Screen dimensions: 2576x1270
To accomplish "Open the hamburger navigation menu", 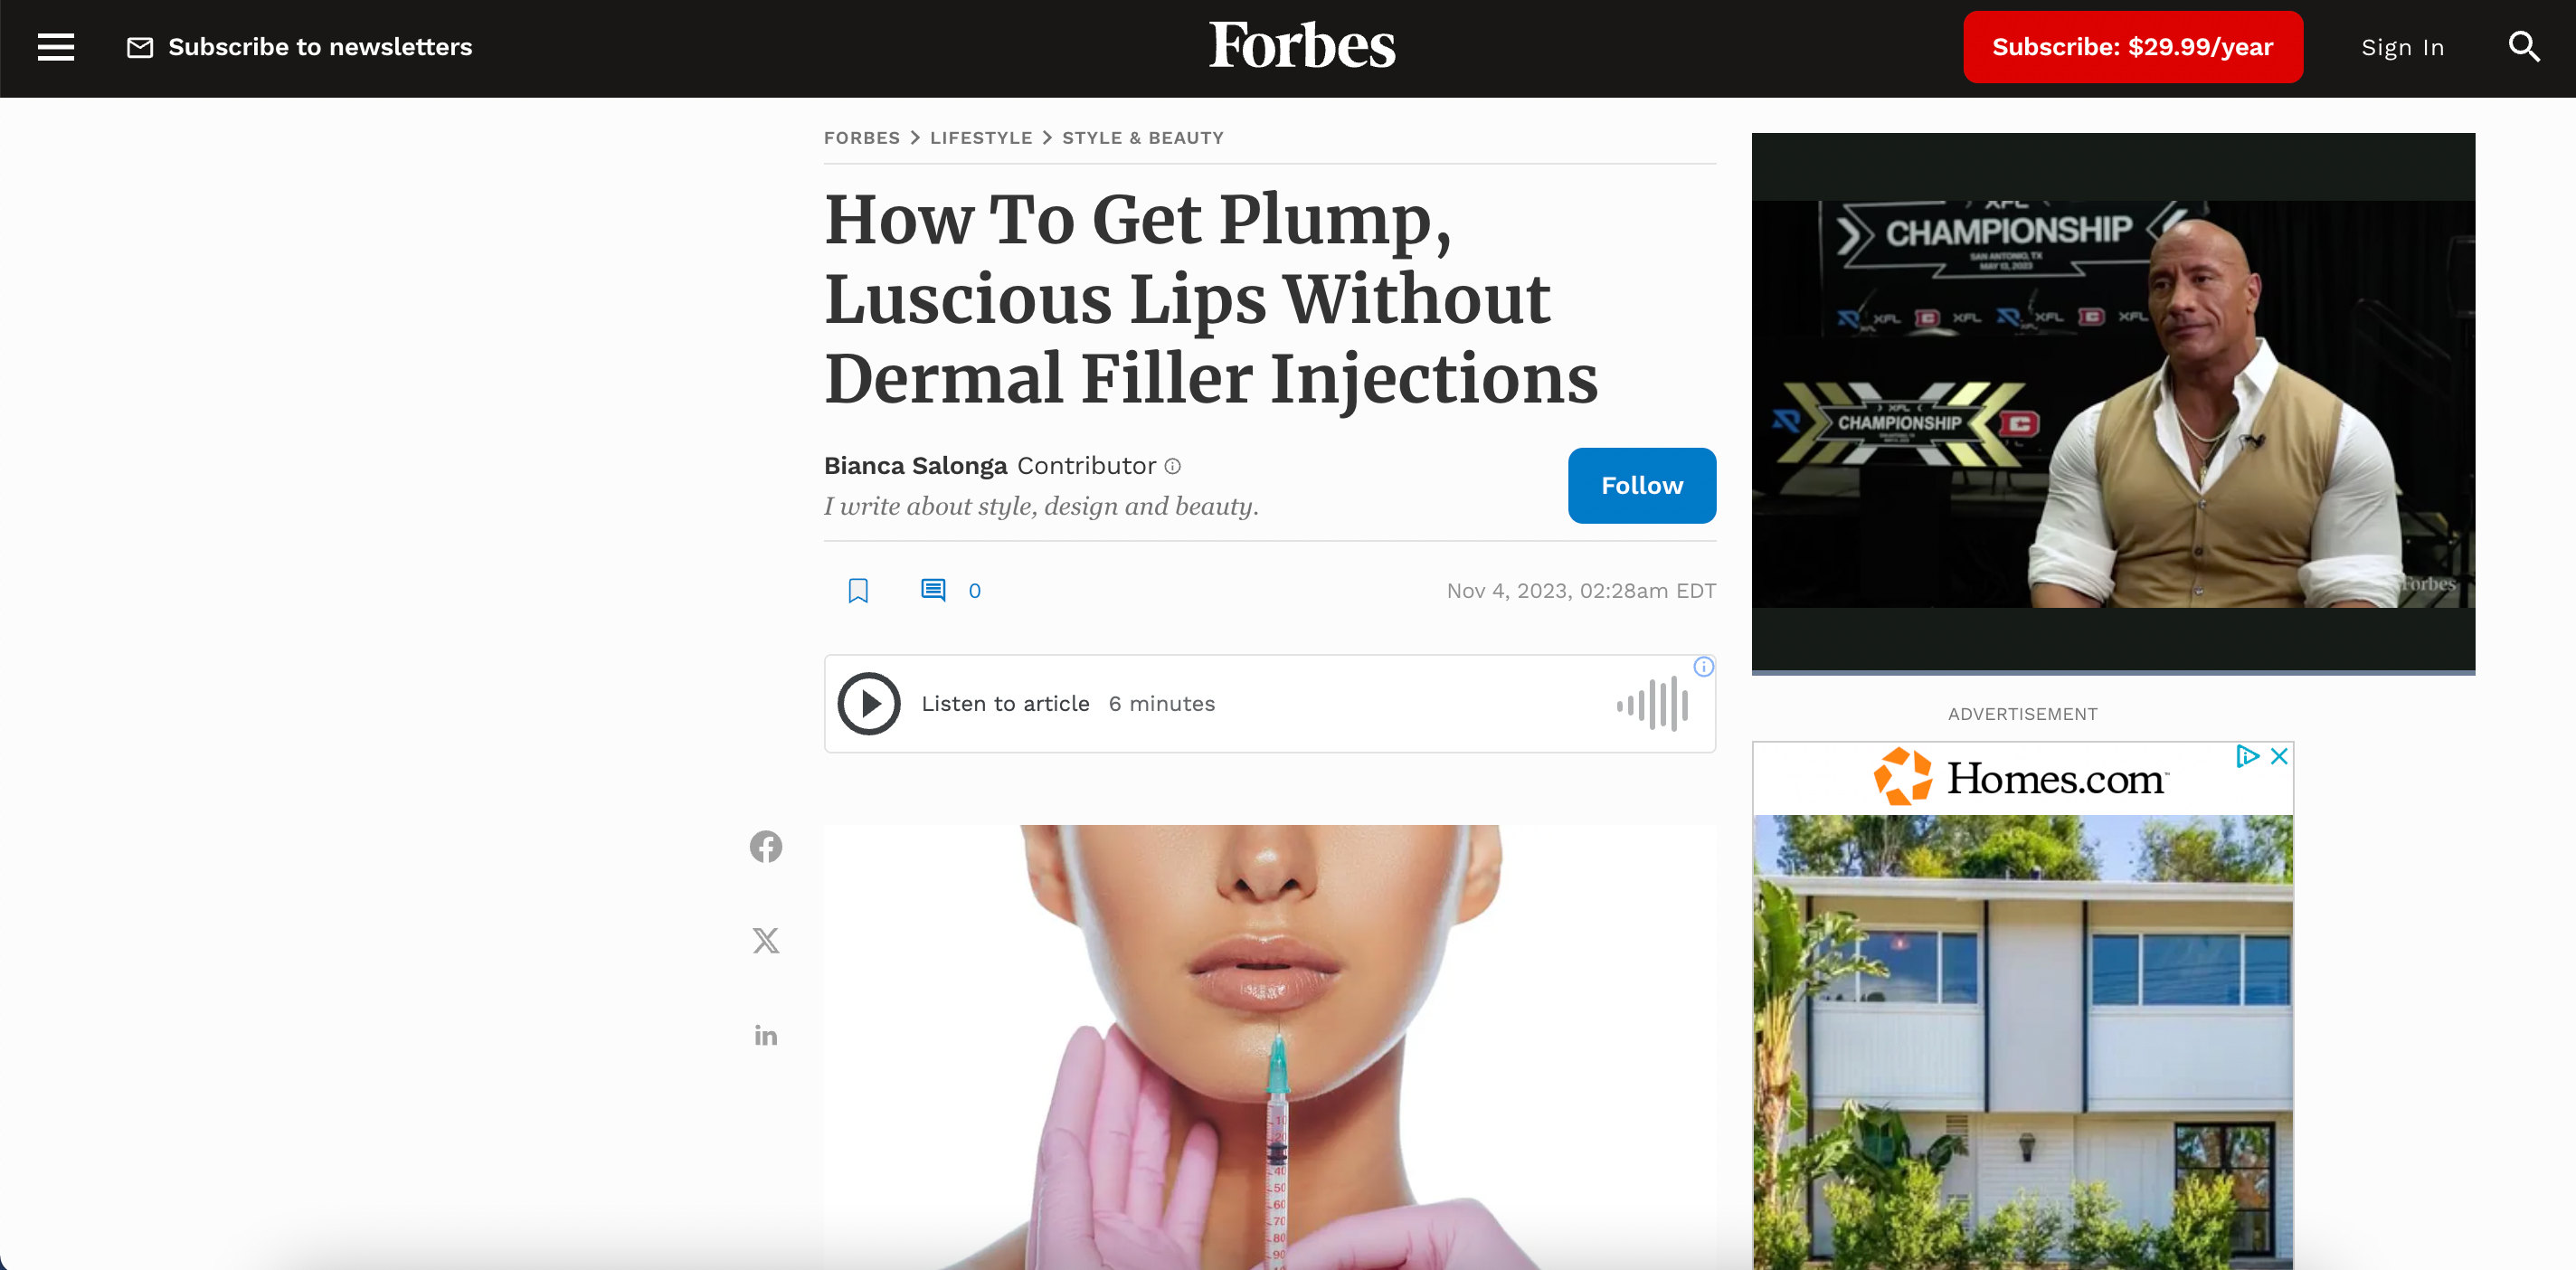I will [56, 47].
